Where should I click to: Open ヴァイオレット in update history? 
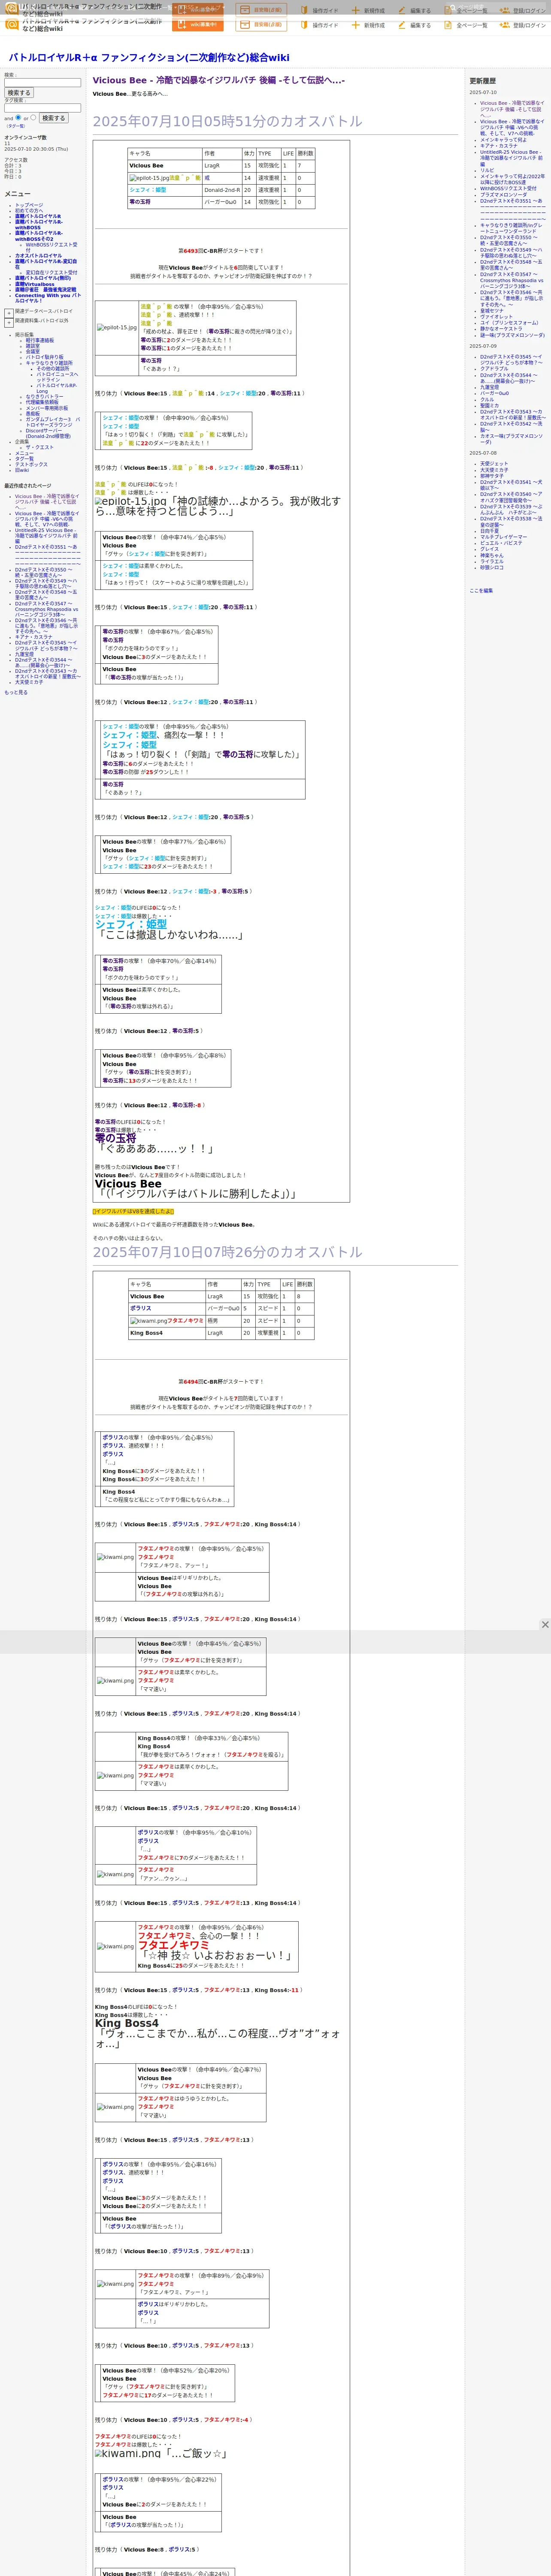pyautogui.click(x=496, y=317)
